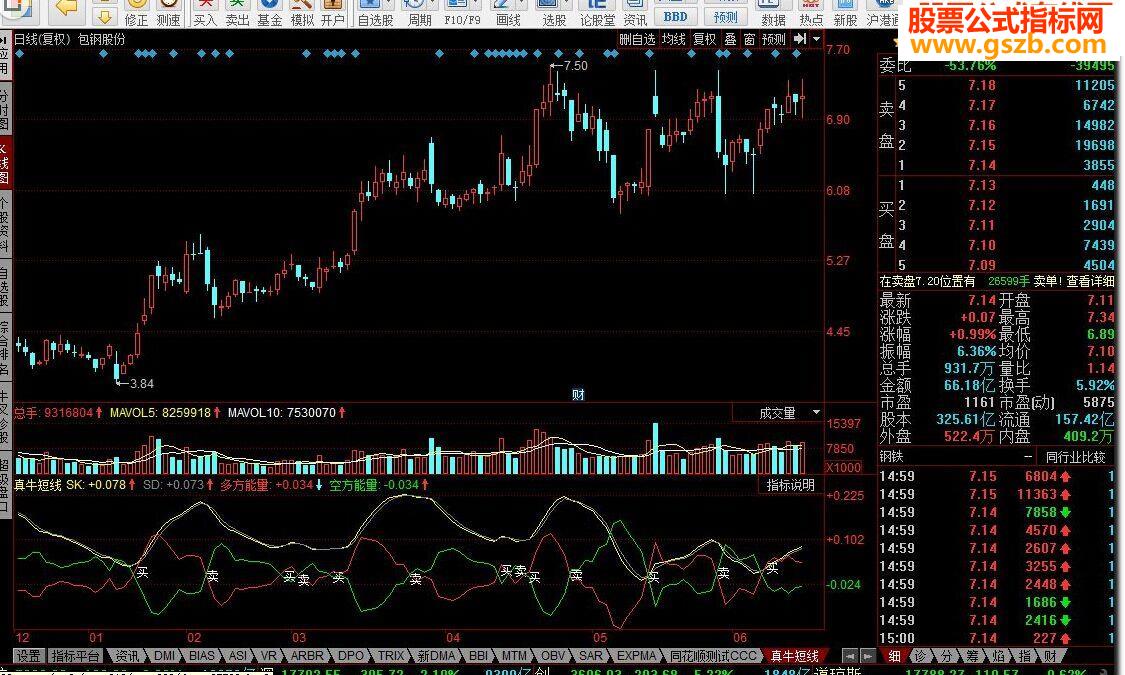Open the 指标说明 indicator description
The height and width of the screenshot is (675, 1125).
[791, 486]
